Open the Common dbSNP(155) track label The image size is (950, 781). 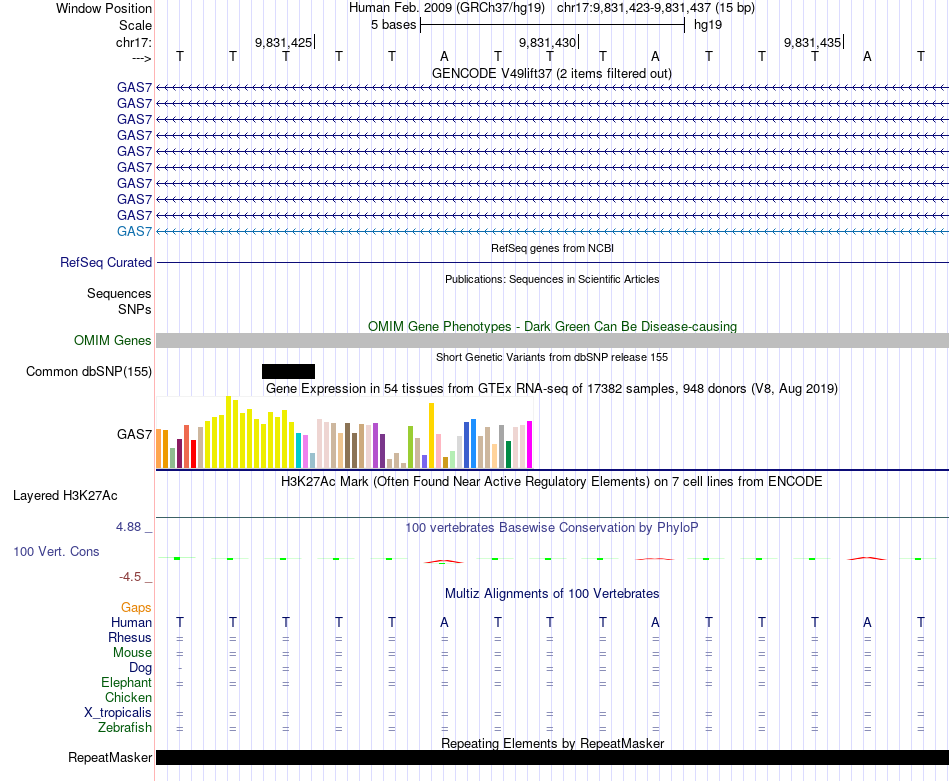[89, 371]
